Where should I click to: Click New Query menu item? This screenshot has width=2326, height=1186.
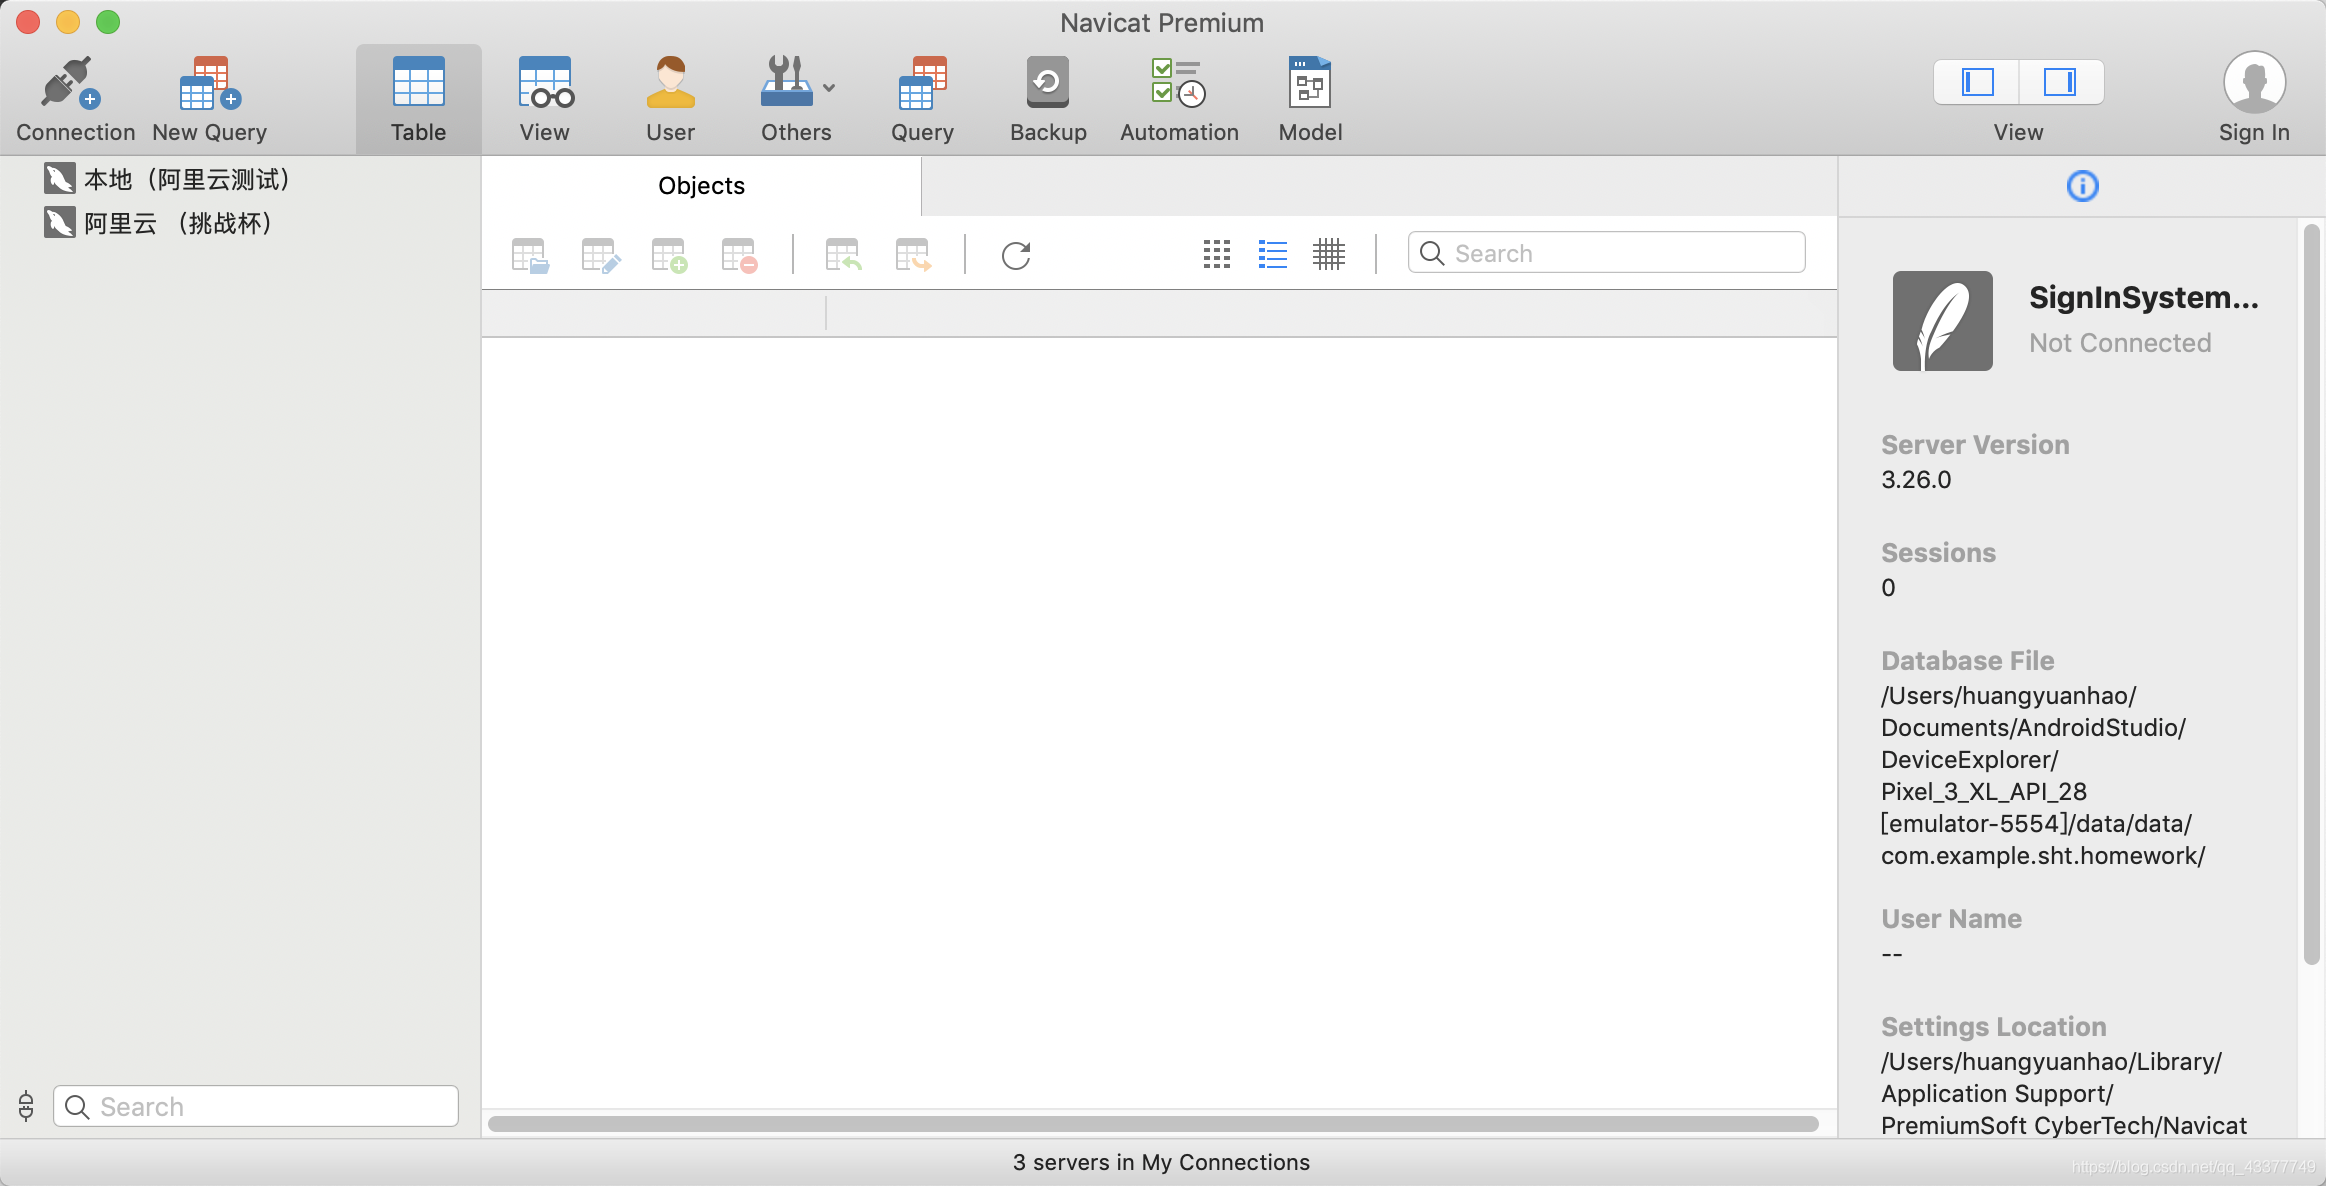tap(209, 98)
